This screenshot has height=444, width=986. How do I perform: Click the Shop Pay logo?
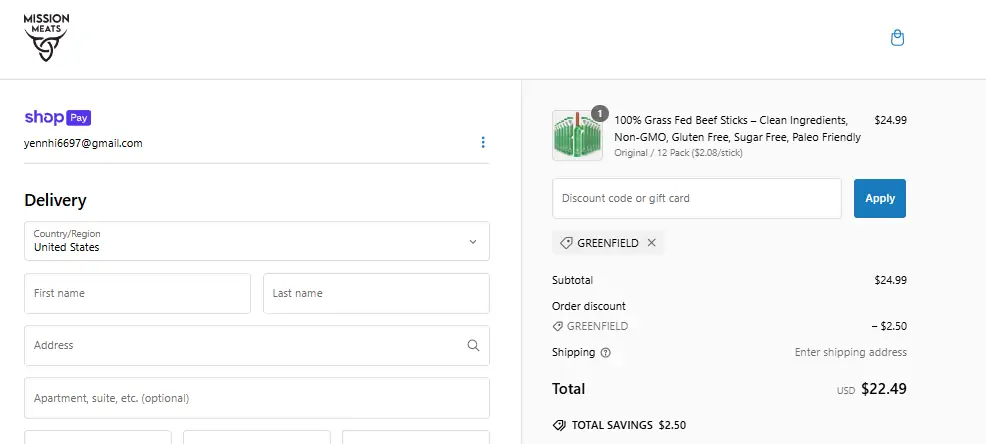pos(58,117)
